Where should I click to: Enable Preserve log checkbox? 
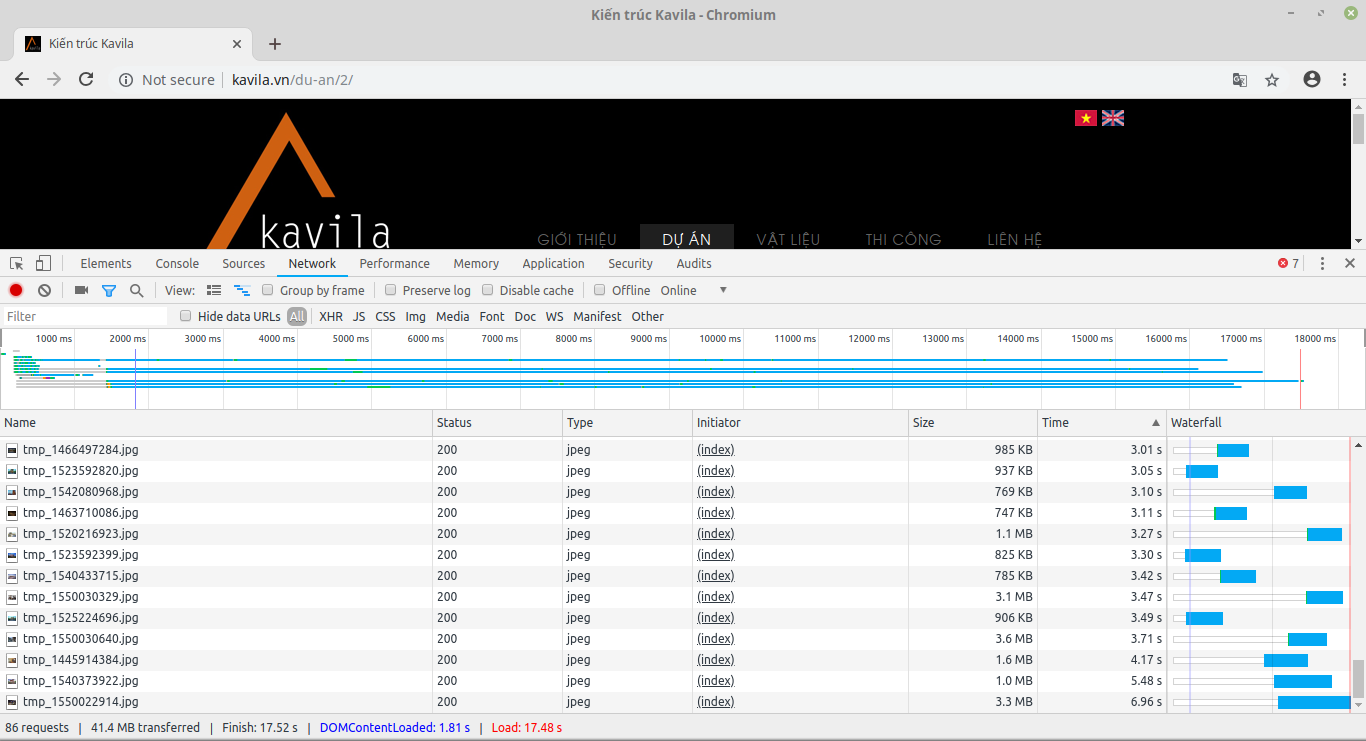coord(391,290)
